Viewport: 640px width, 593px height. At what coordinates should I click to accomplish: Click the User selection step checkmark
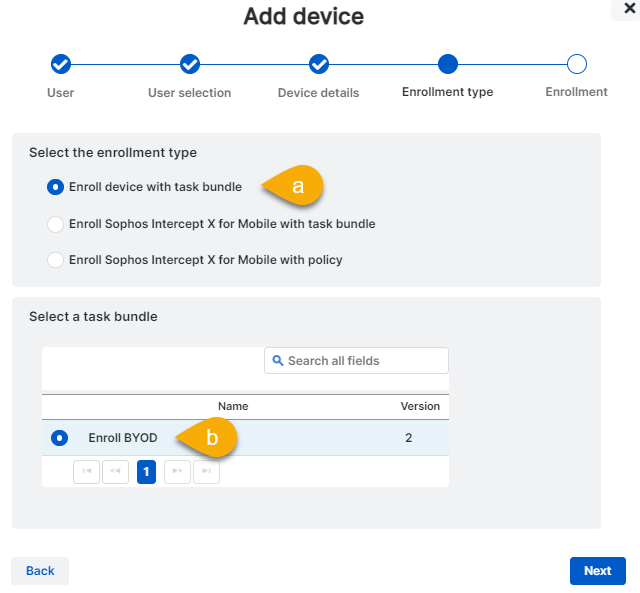[189, 65]
